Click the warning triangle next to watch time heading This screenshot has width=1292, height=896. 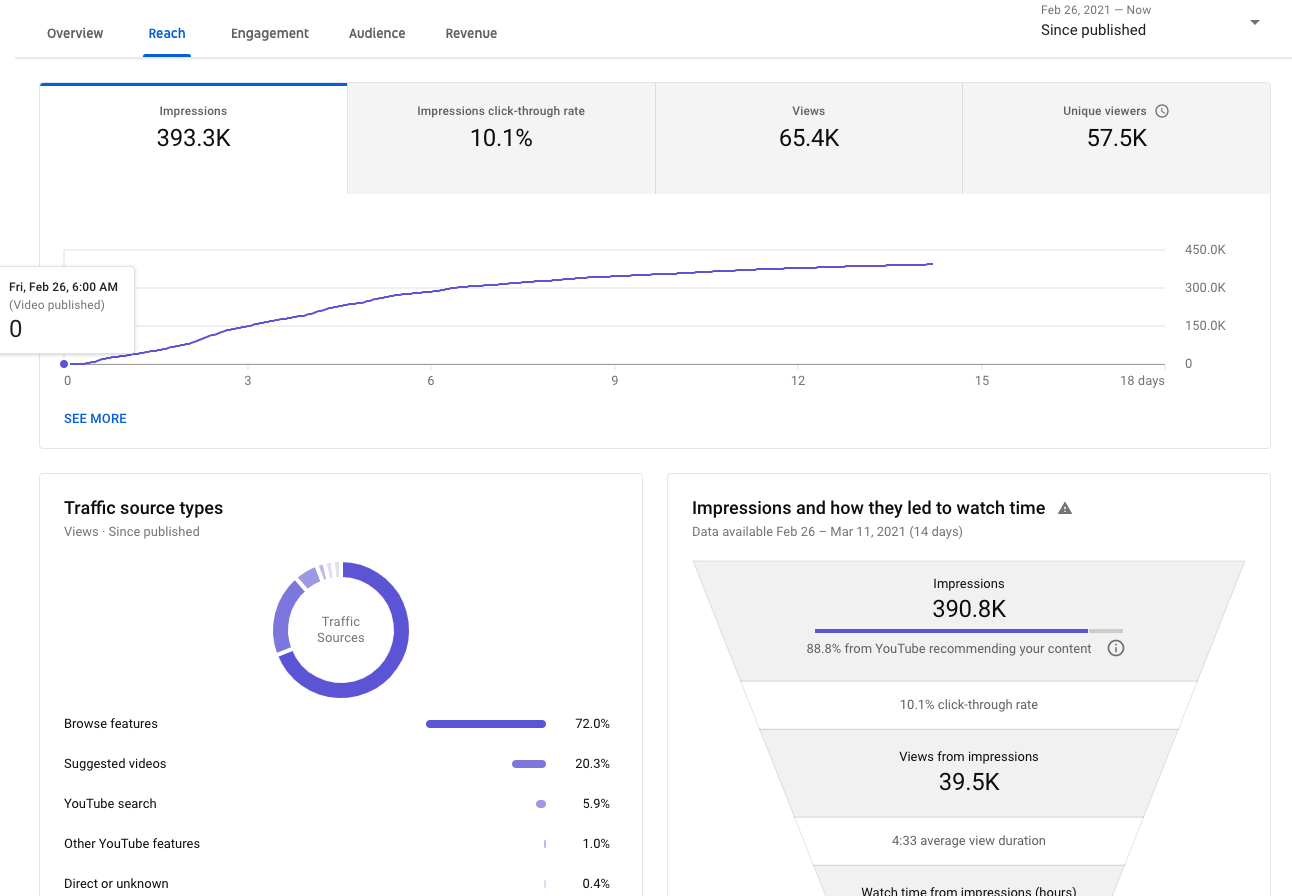(x=1065, y=508)
